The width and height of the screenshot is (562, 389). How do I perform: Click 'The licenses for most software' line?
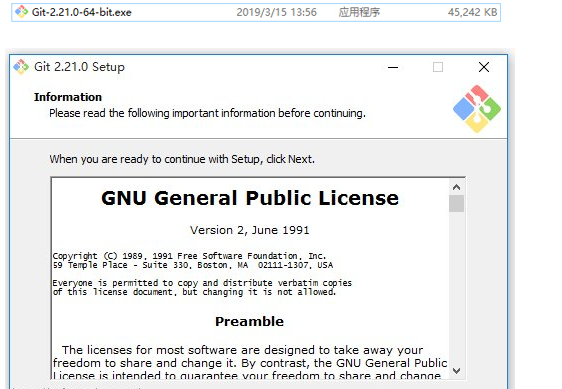pyautogui.click(x=242, y=350)
